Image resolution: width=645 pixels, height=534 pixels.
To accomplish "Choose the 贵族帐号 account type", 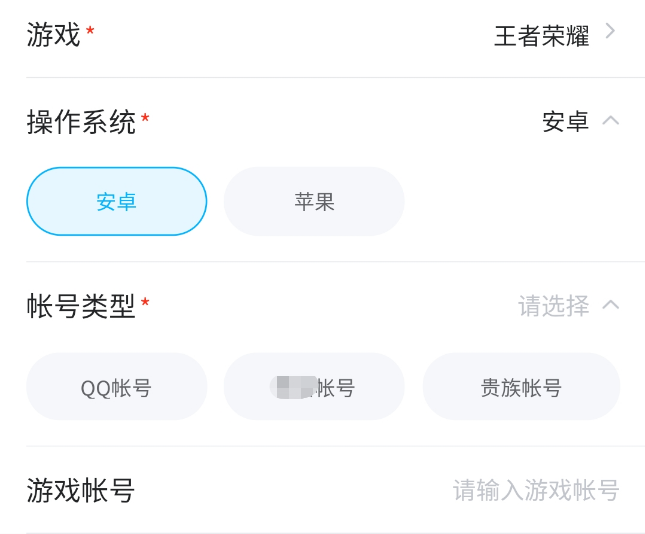I will [521, 387].
